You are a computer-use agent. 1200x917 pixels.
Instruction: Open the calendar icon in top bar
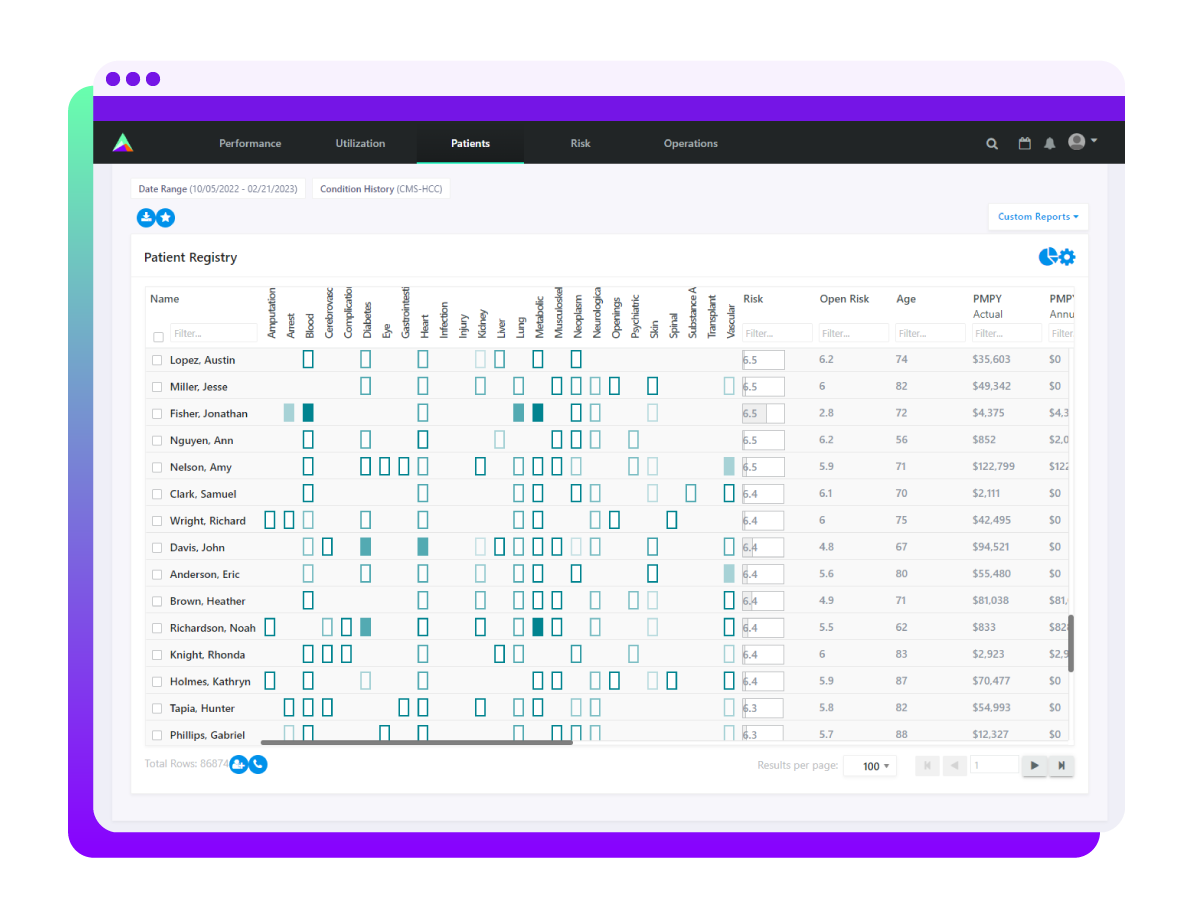tap(1024, 144)
